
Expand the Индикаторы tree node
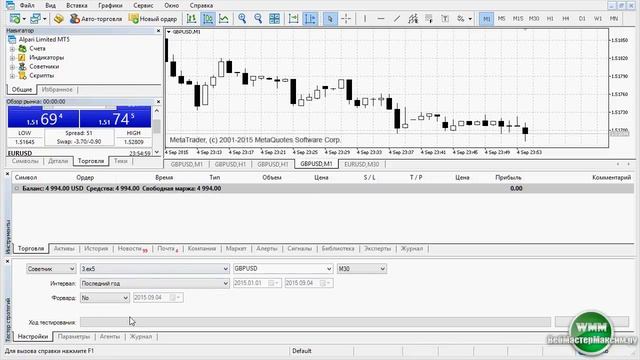[12, 58]
